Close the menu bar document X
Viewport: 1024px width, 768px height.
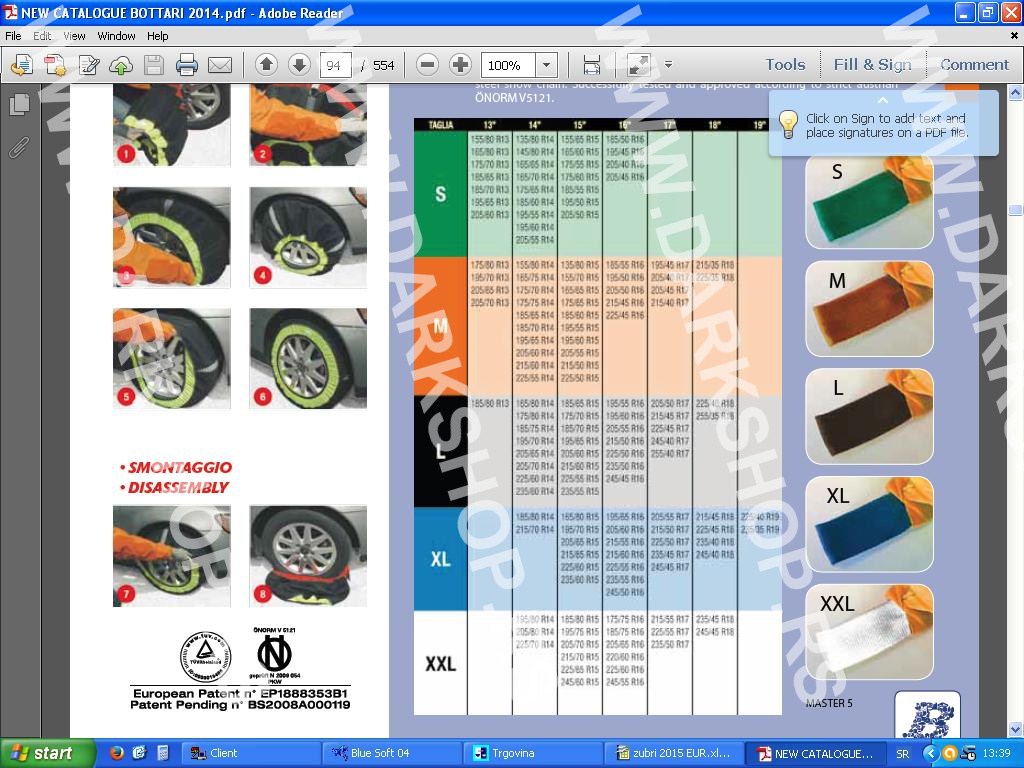point(1014,35)
